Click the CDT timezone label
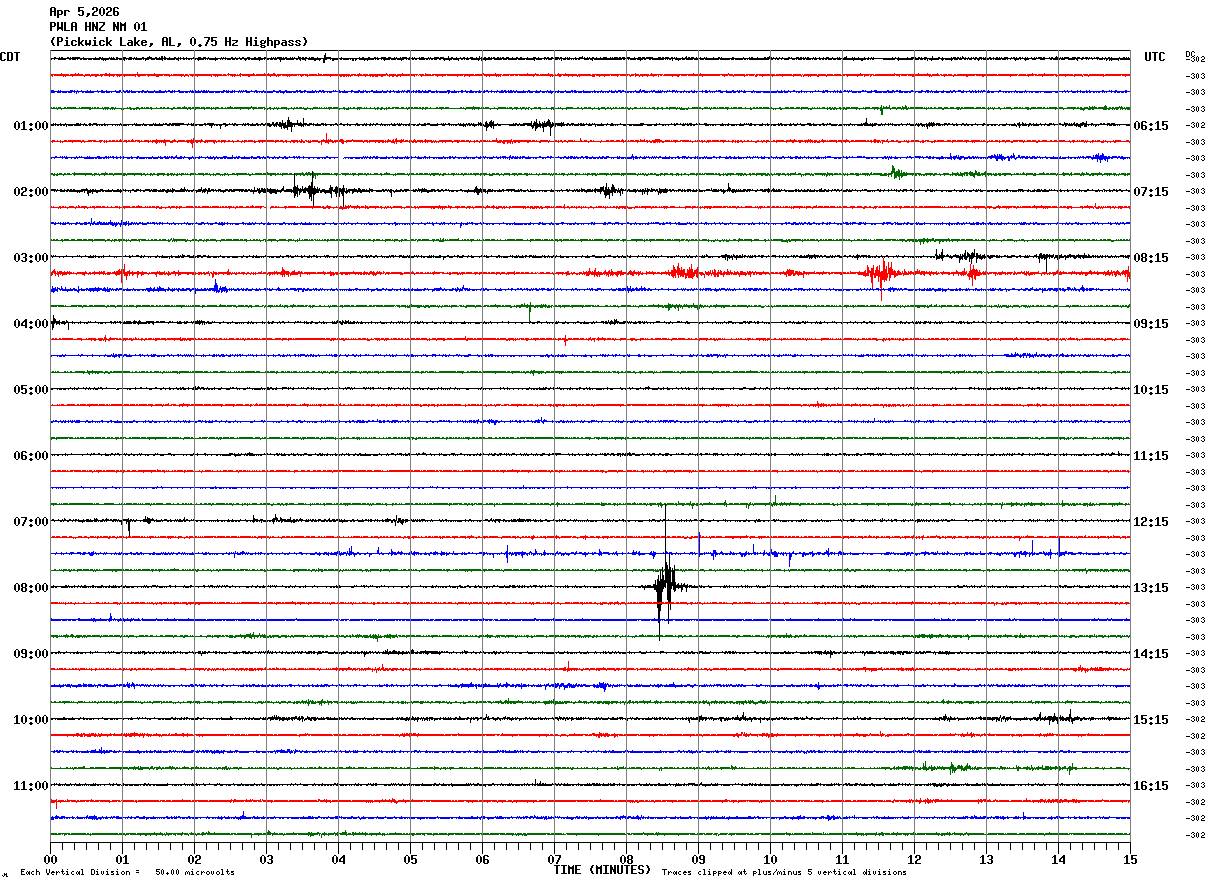 click(x=10, y=57)
